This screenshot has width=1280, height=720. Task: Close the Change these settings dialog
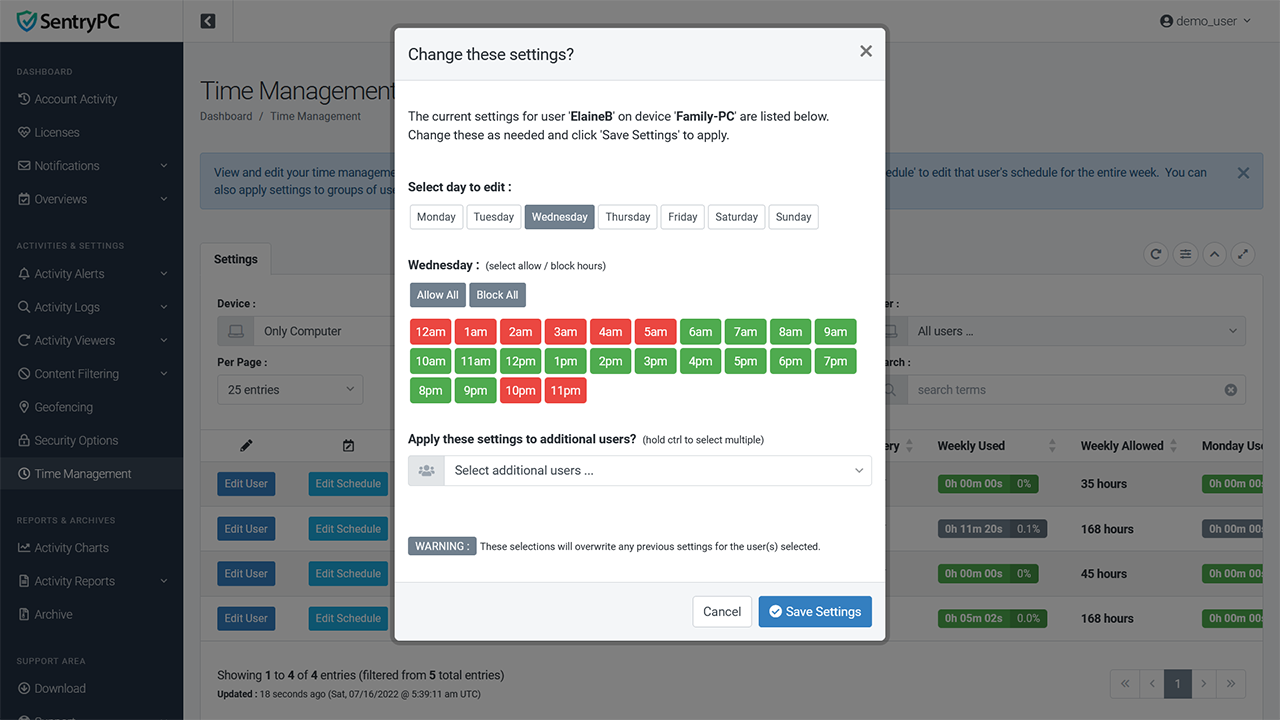point(866,51)
